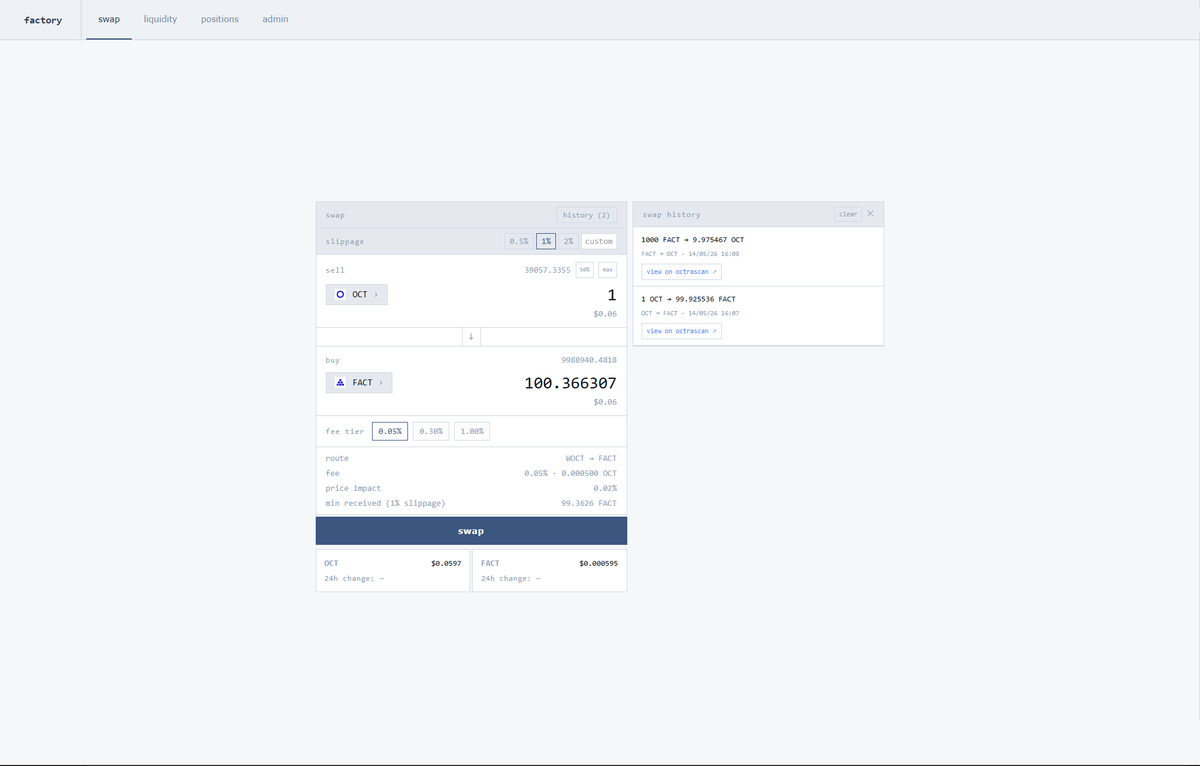Open the admin tab
Viewport: 1200px width, 766px height.
pos(275,20)
